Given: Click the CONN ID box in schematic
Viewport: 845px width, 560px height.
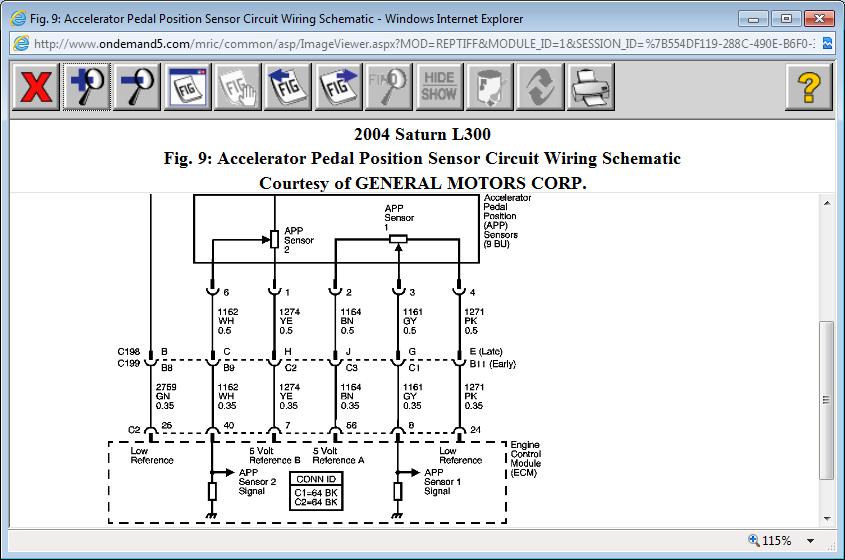Looking at the screenshot, I should [316, 490].
